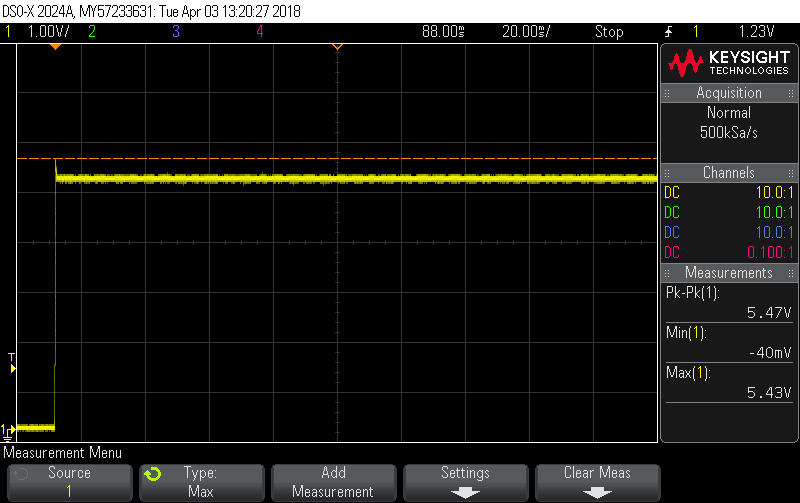Click the channel 1 ground reference marker

(x=8, y=432)
